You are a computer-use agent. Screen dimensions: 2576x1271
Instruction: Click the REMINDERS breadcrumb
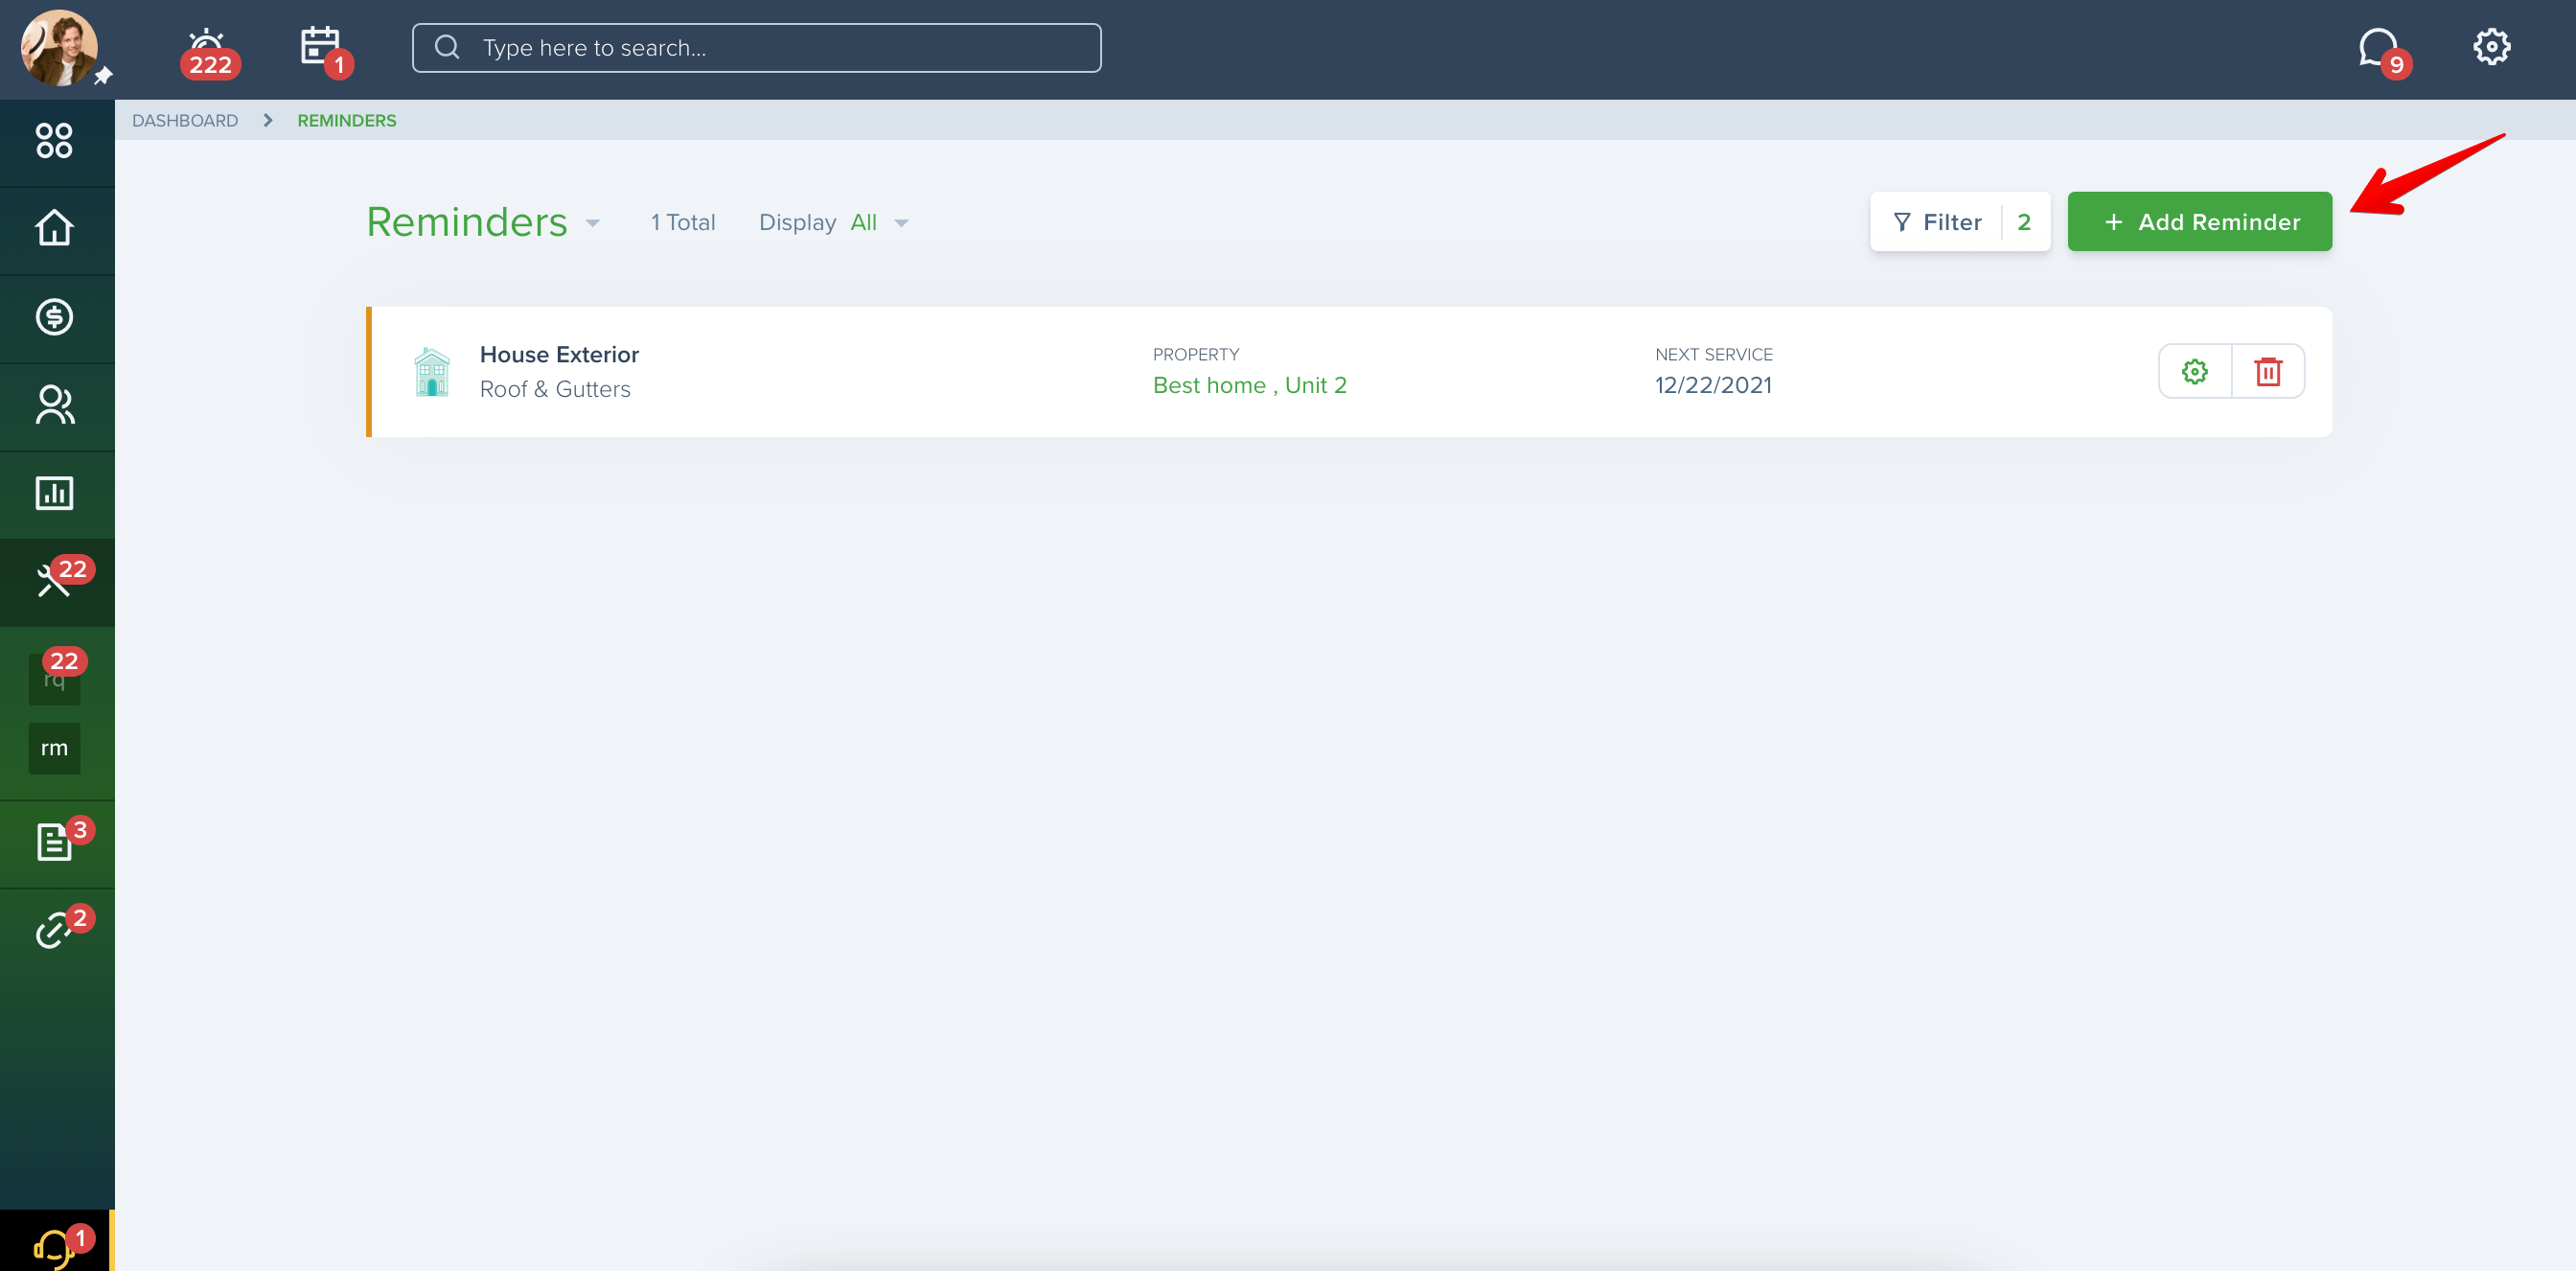point(347,120)
